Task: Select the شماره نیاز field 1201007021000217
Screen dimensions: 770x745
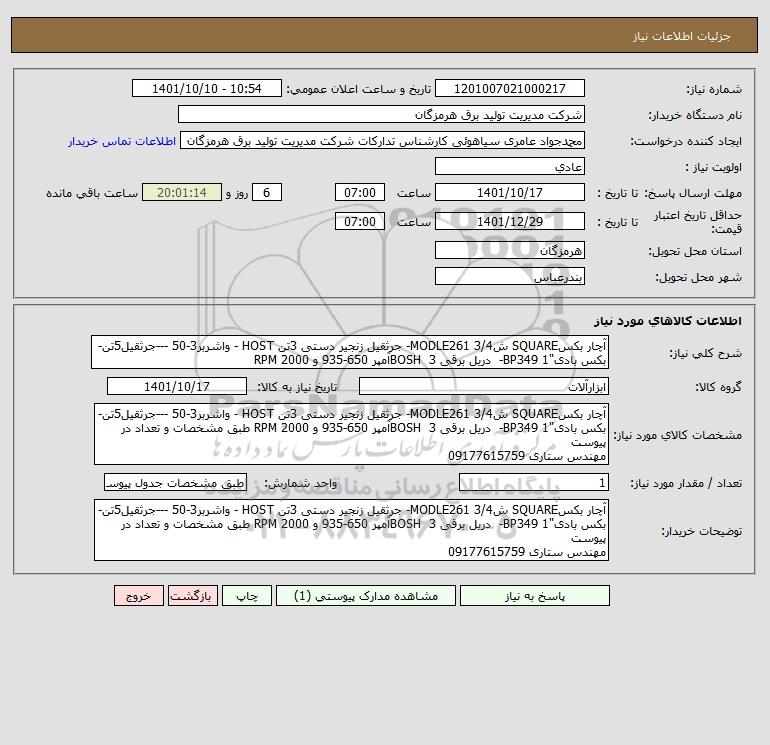Action: coord(510,88)
